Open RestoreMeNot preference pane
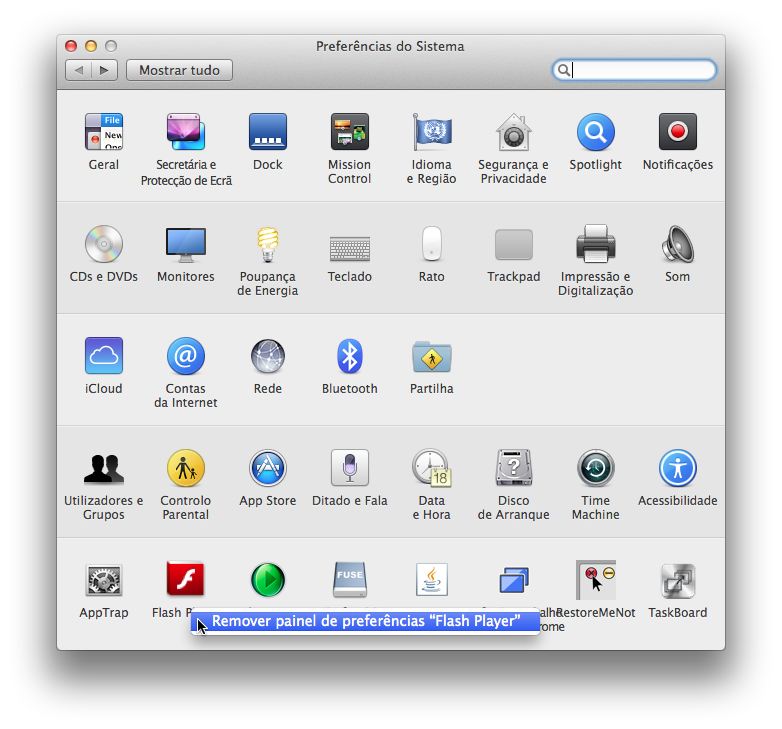 point(595,579)
